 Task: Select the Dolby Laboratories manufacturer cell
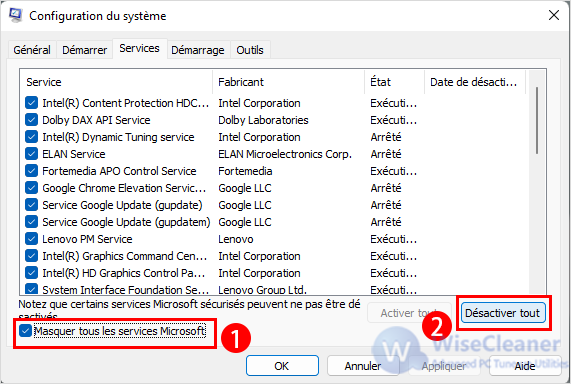click(x=263, y=120)
